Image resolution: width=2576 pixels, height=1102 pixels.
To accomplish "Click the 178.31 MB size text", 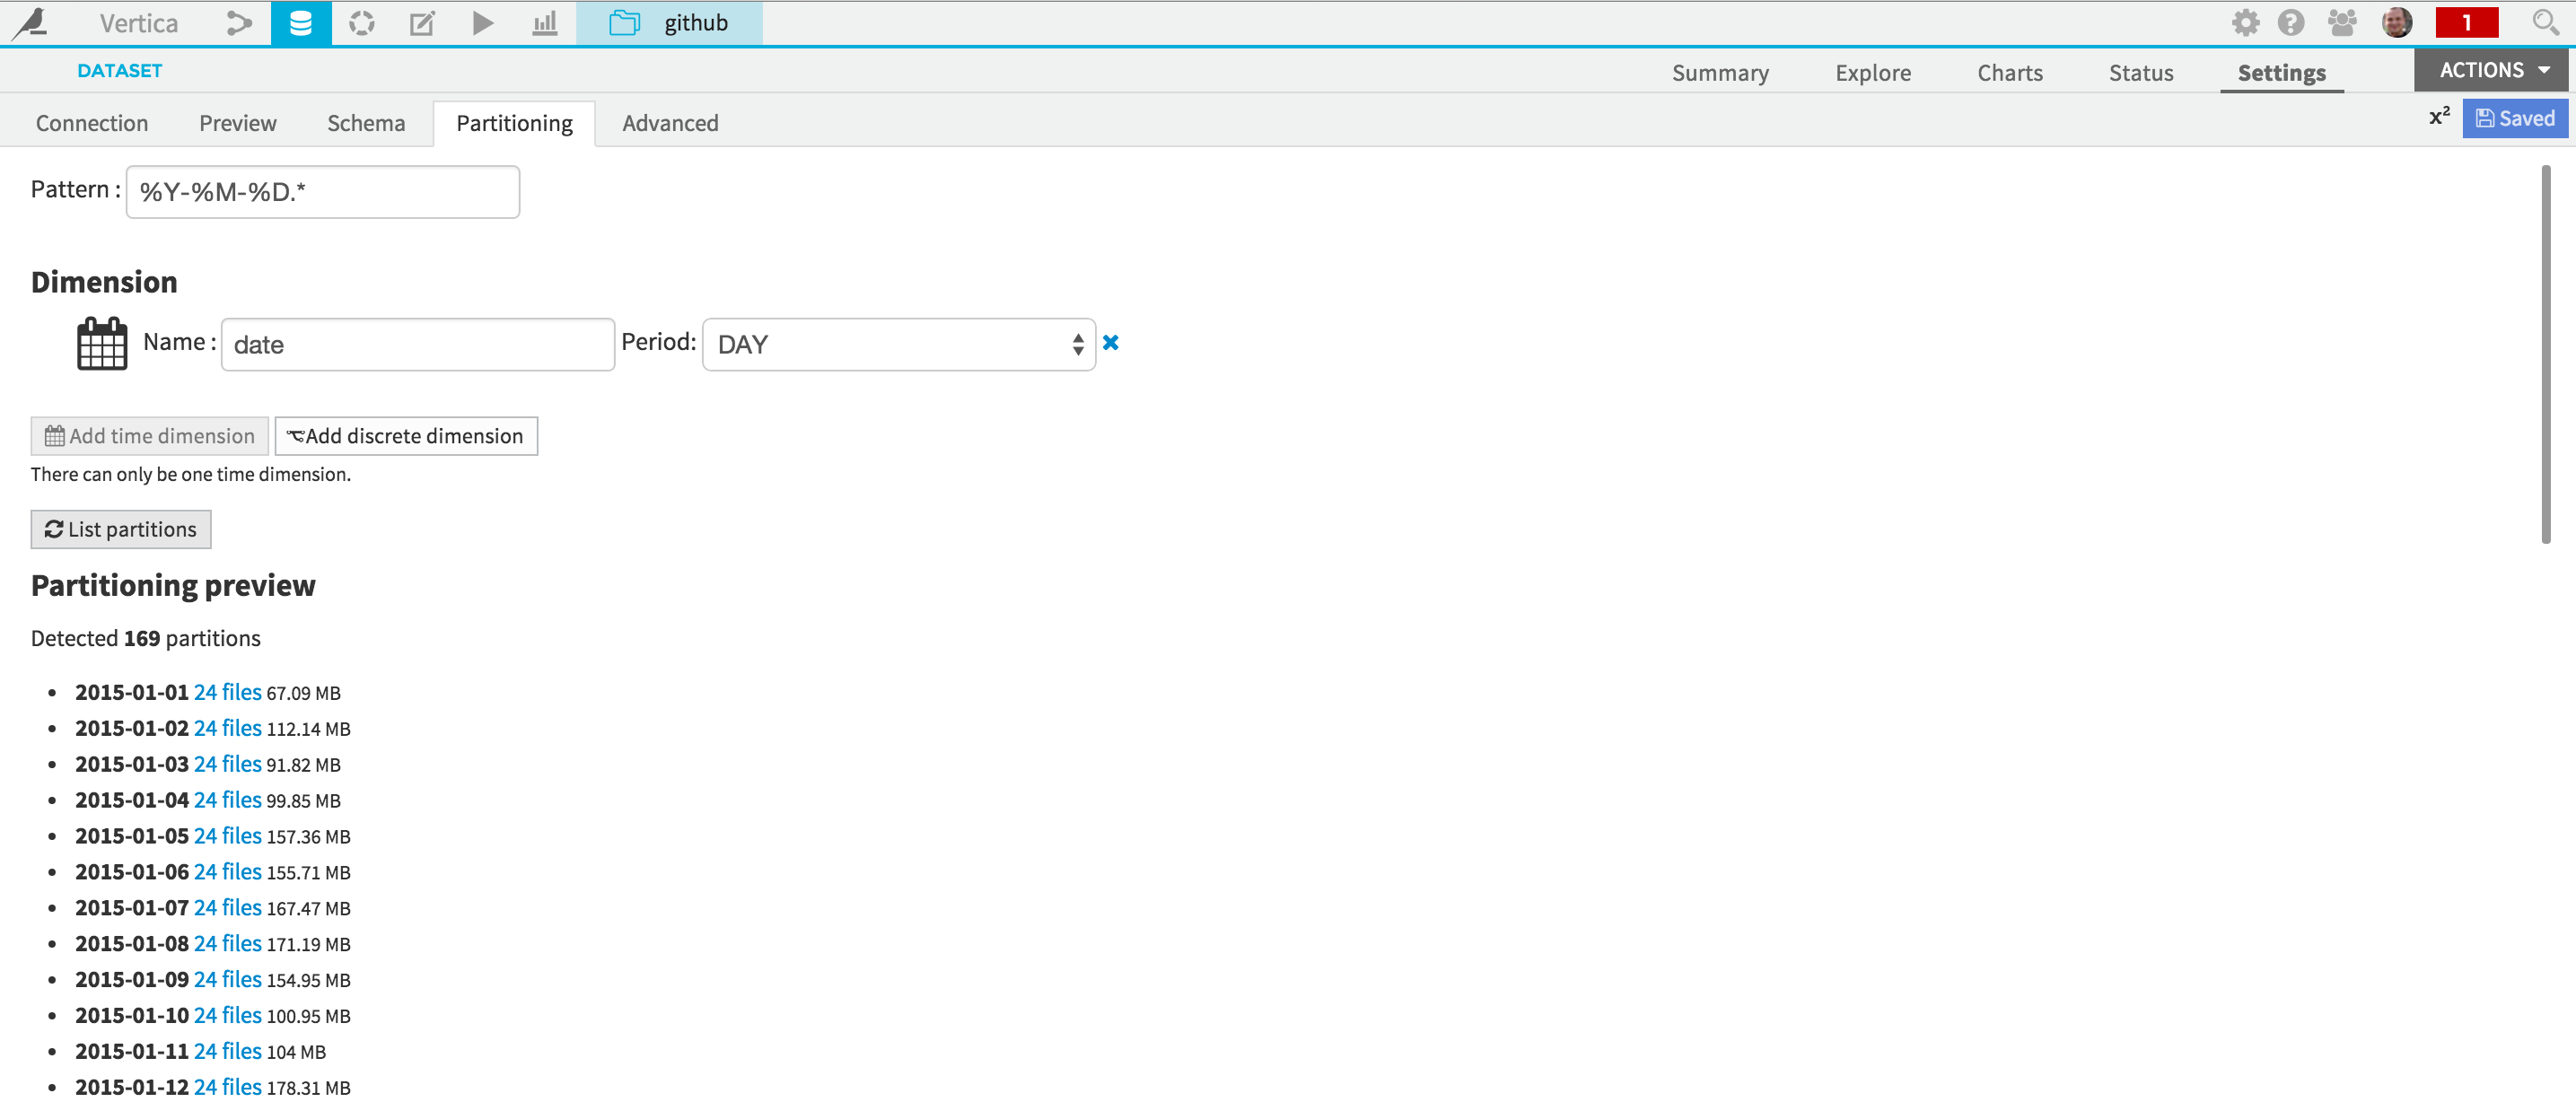I will coord(308,1088).
